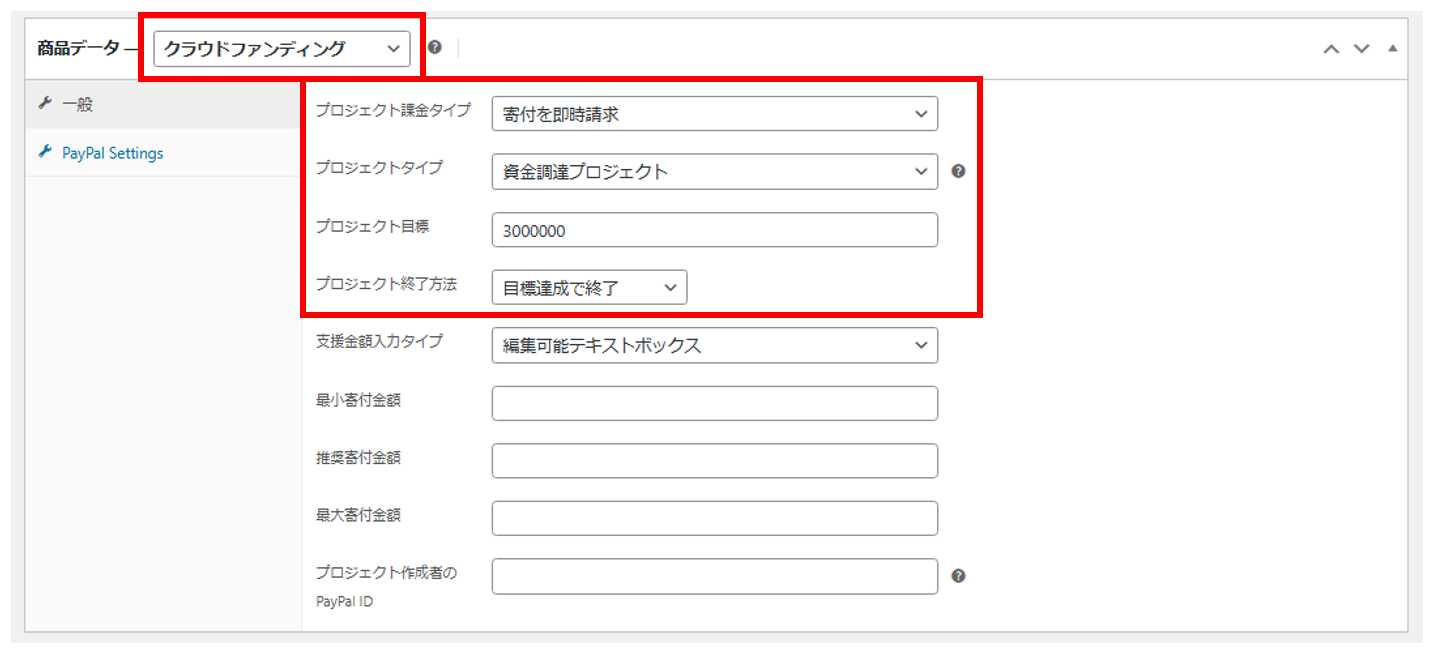Image resolution: width=1429 pixels, height=655 pixels.
Task: Click the プロジェクト作成者の PayPal ID input
Action: point(714,576)
